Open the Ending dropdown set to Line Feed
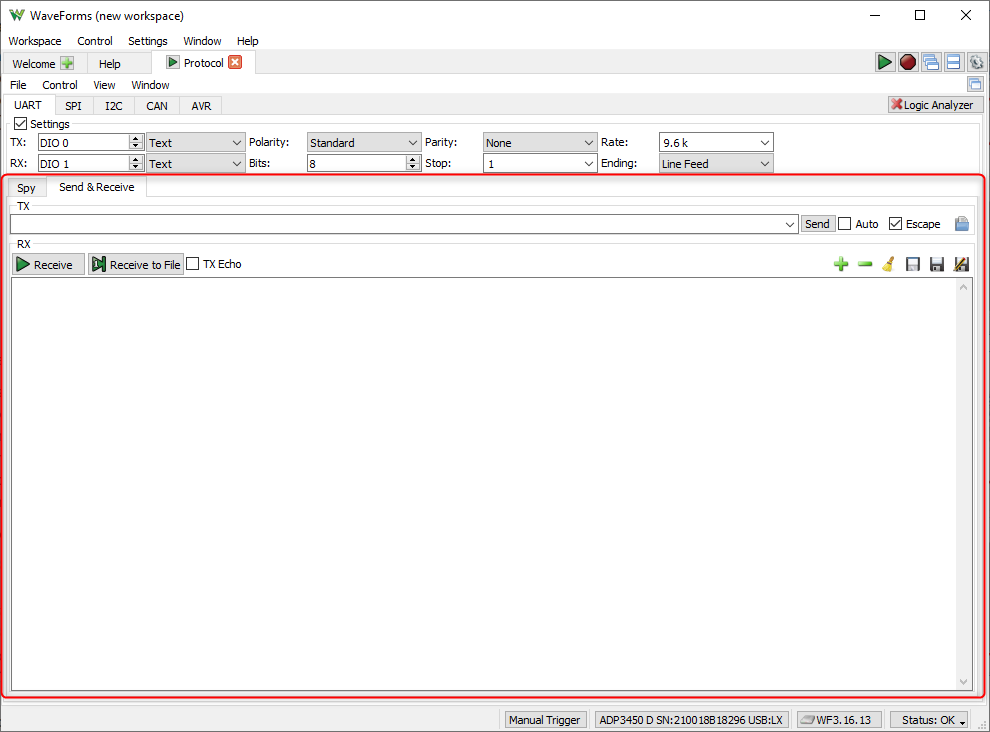Image resolution: width=990 pixels, height=732 pixels. click(716, 164)
